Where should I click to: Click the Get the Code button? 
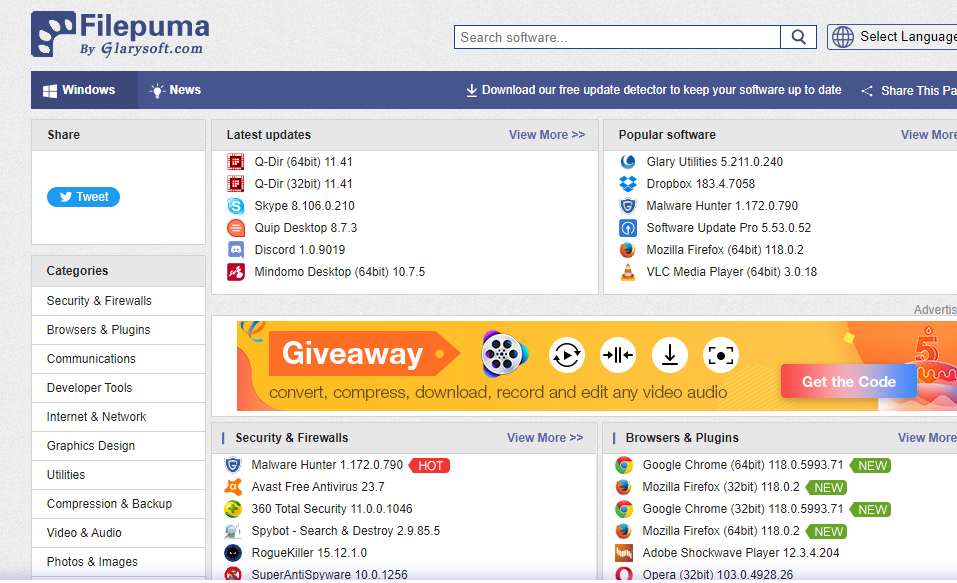coord(848,382)
